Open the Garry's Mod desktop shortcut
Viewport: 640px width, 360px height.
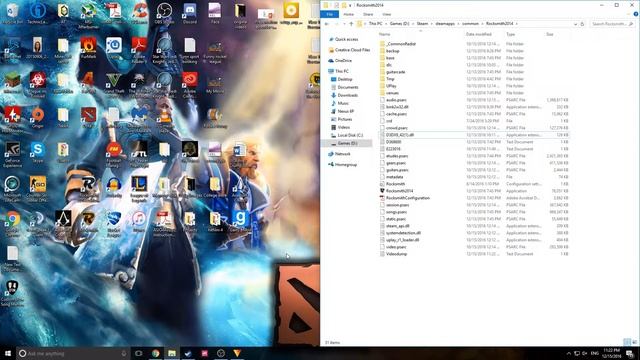coord(240,222)
